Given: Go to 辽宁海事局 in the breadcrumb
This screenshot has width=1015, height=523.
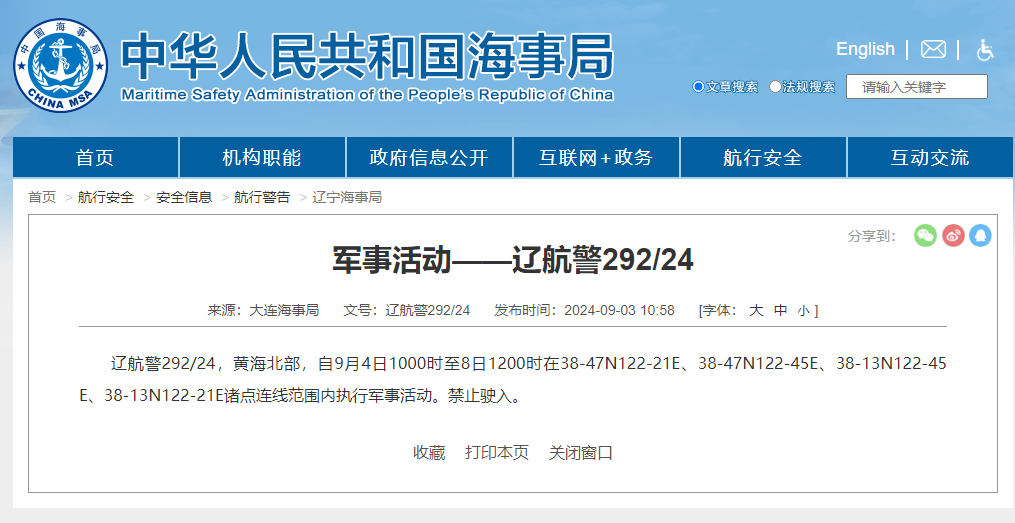Looking at the screenshot, I should tap(347, 197).
